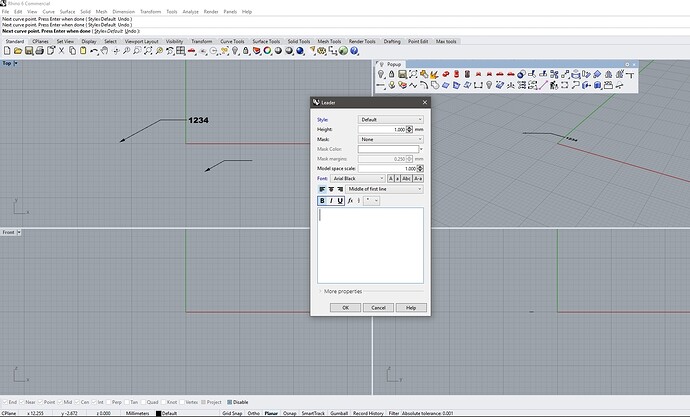Click the Copy icon in Standard toolbar

point(72,51)
